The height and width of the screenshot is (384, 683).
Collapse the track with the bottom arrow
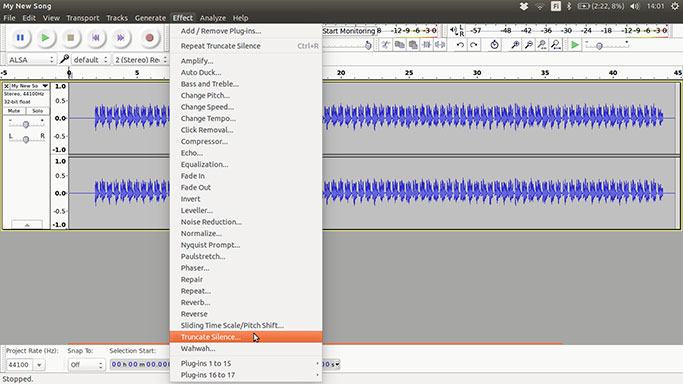pos(27,225)
